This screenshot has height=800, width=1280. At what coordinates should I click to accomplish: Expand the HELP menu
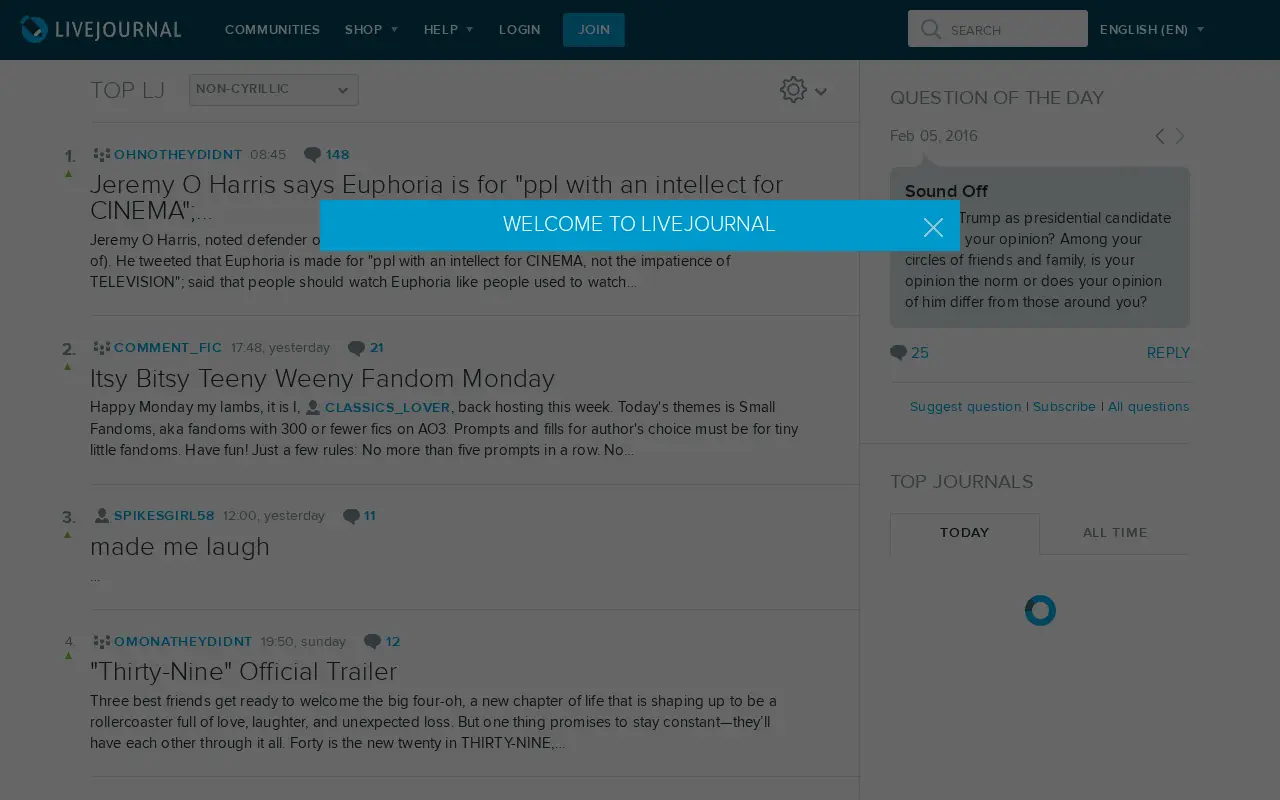tap(448, 30)
